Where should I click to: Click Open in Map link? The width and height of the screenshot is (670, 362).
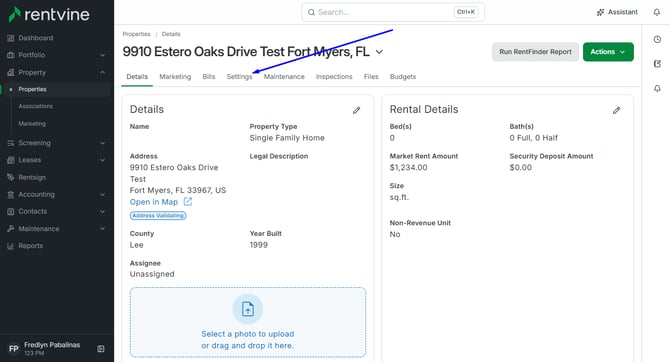coord(154,202)
